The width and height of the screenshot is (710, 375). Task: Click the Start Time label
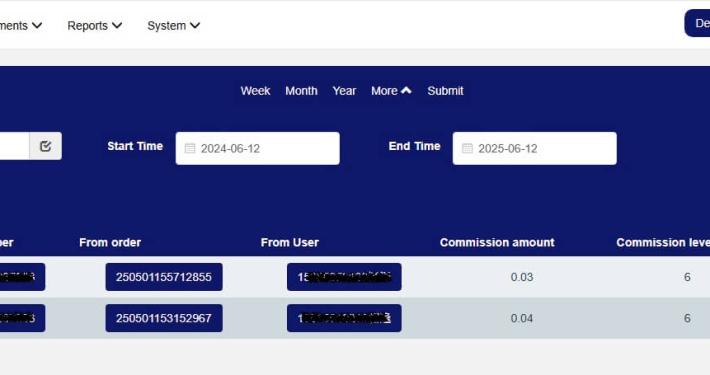point(135,146)
